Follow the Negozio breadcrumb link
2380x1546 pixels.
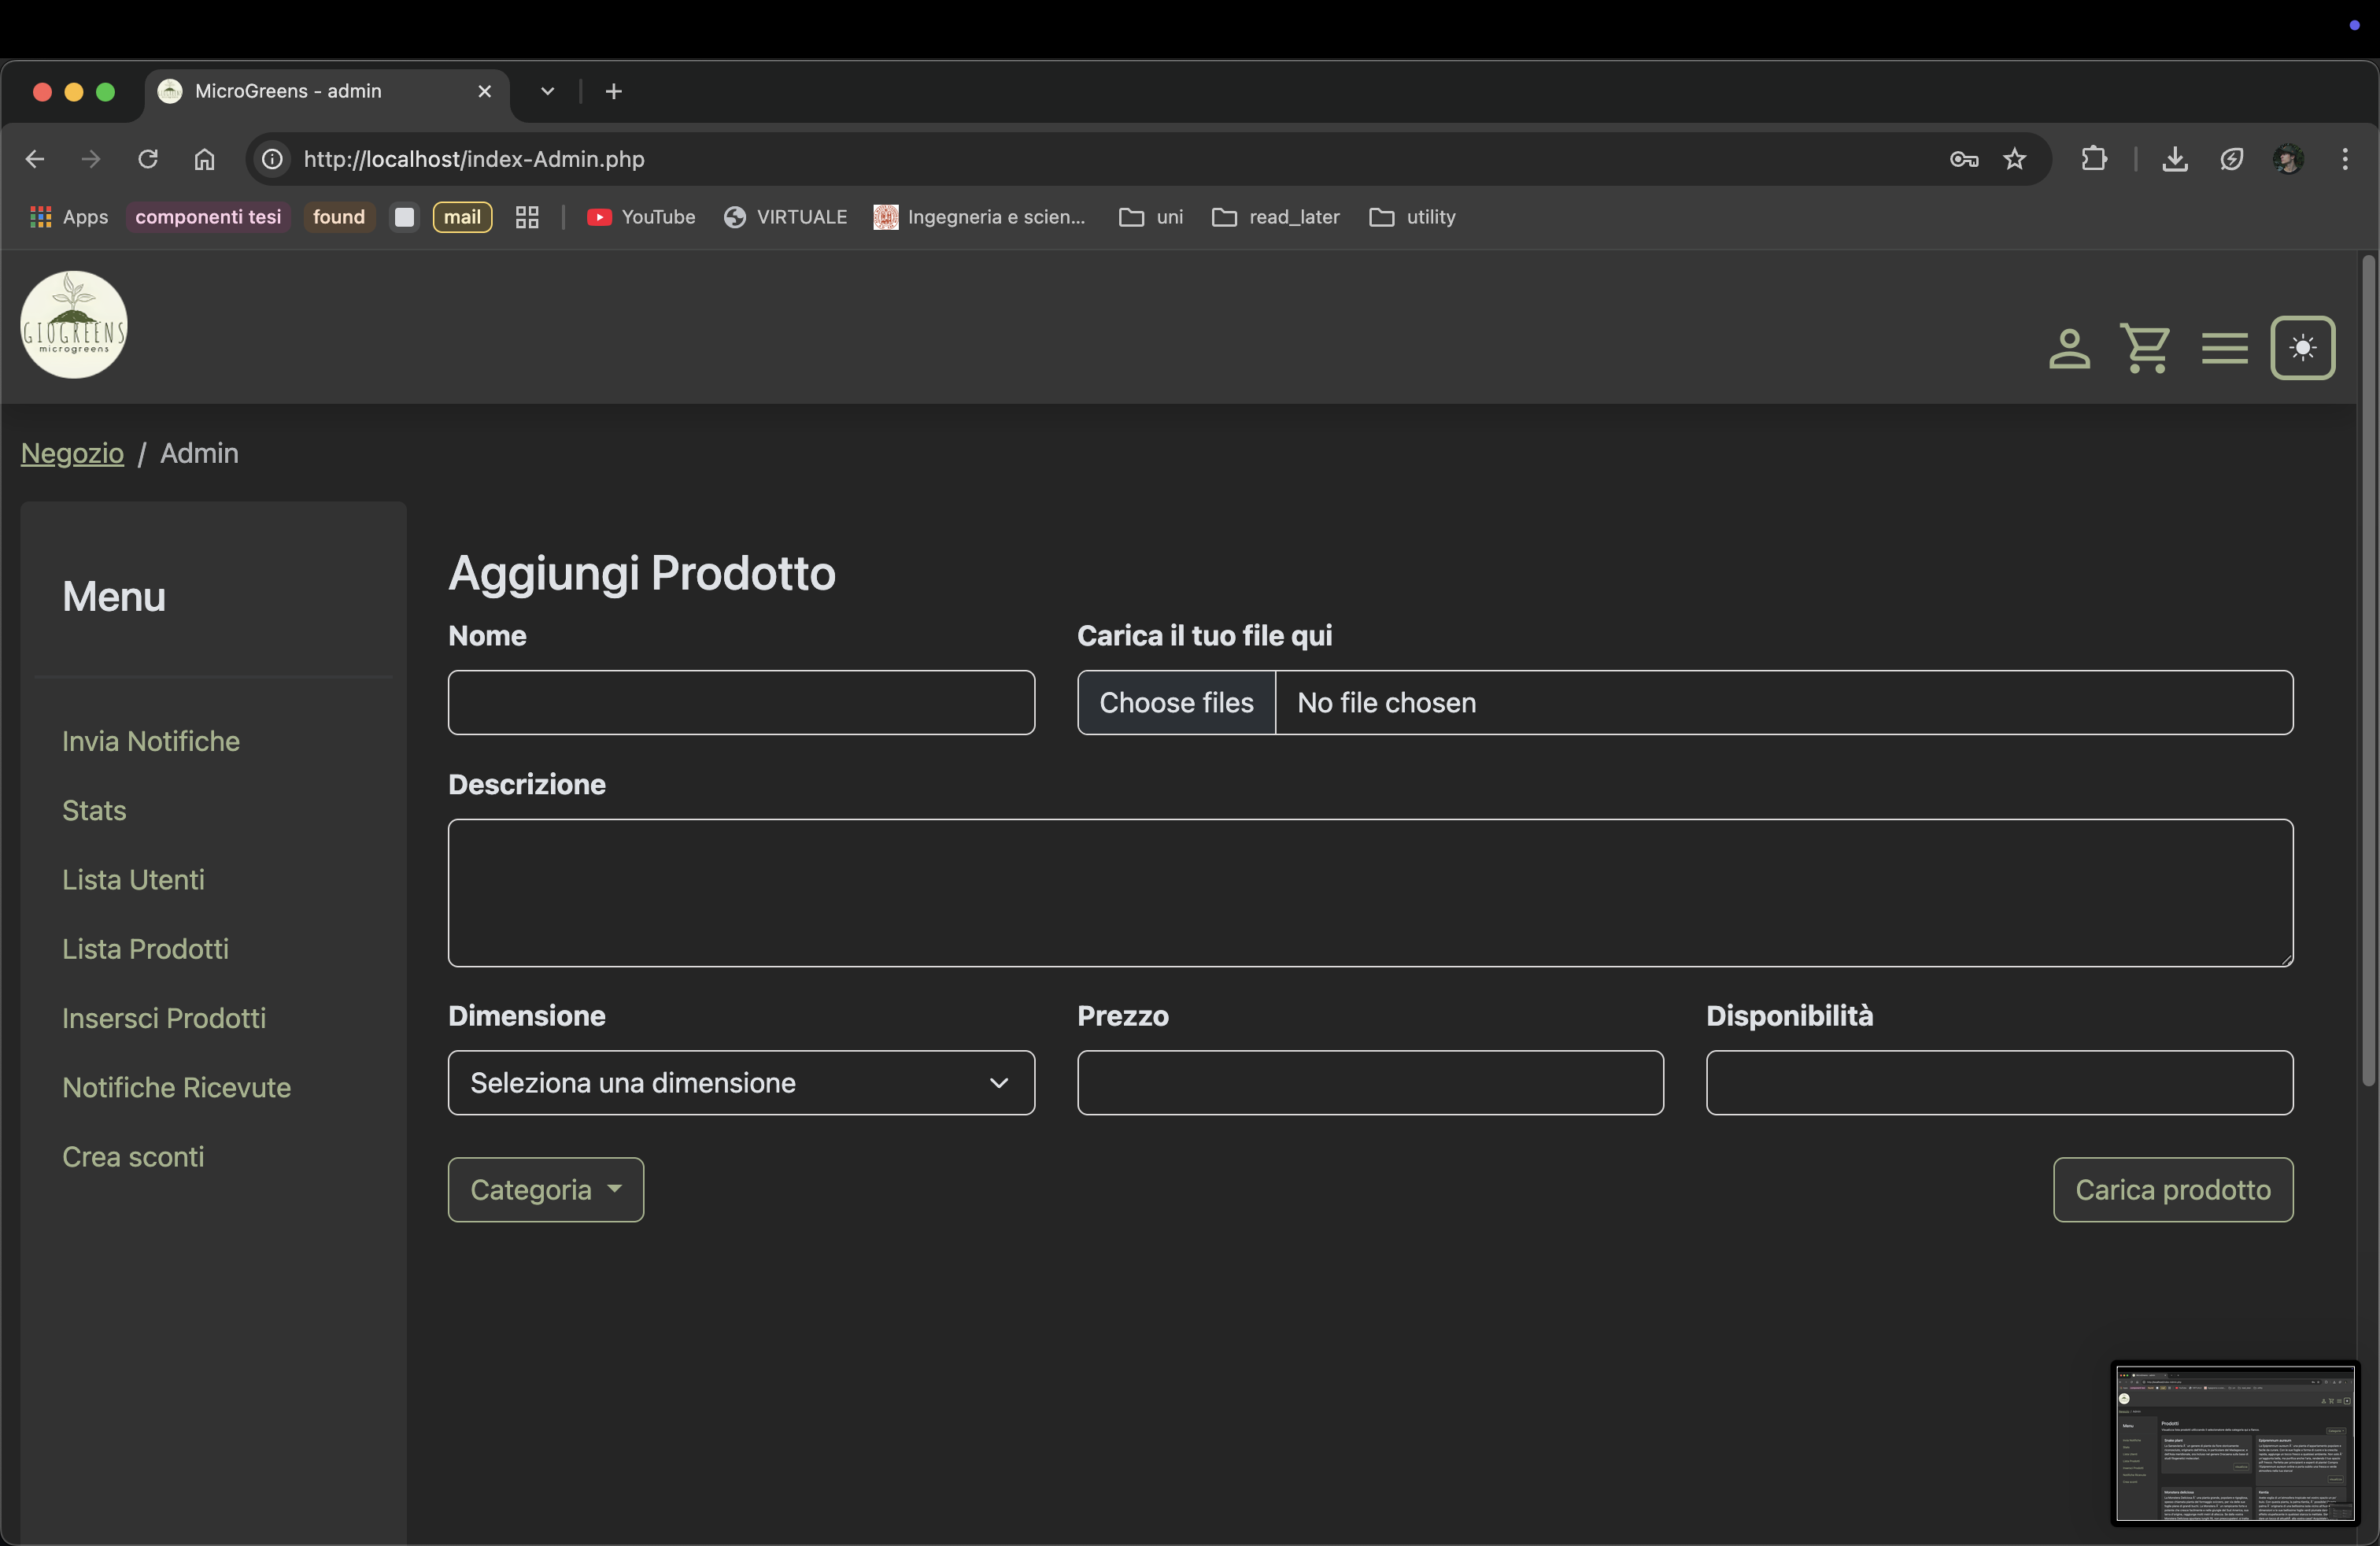tap(72, 453)
